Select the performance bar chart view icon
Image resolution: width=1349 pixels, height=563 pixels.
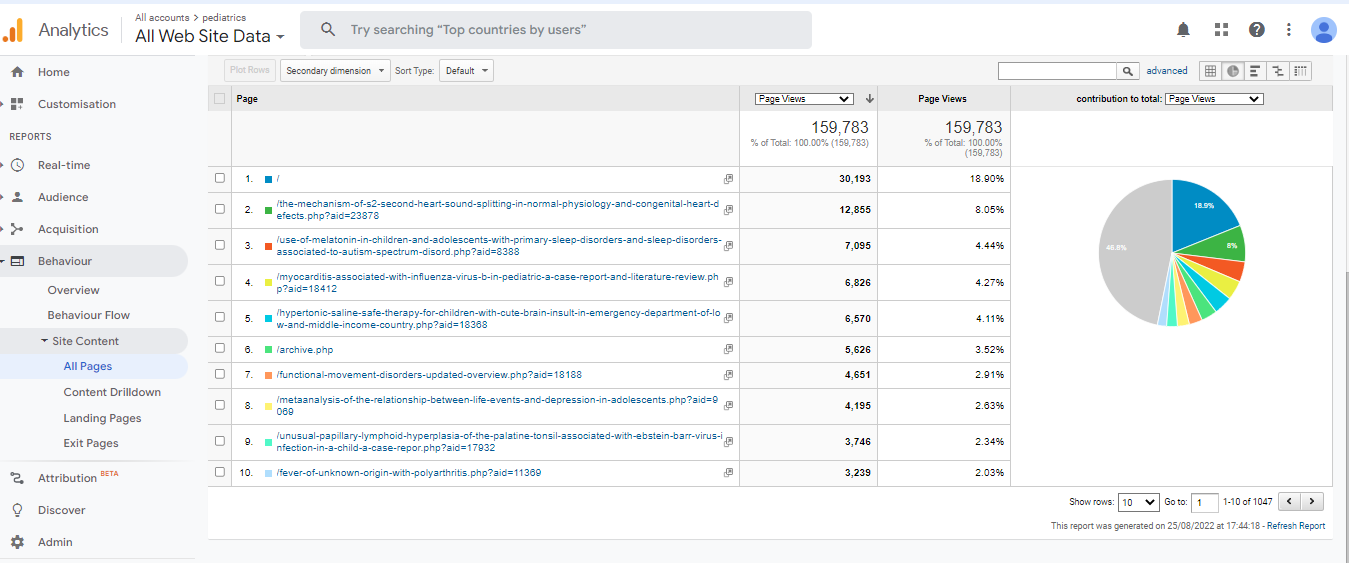click(x=1255, y=71)
